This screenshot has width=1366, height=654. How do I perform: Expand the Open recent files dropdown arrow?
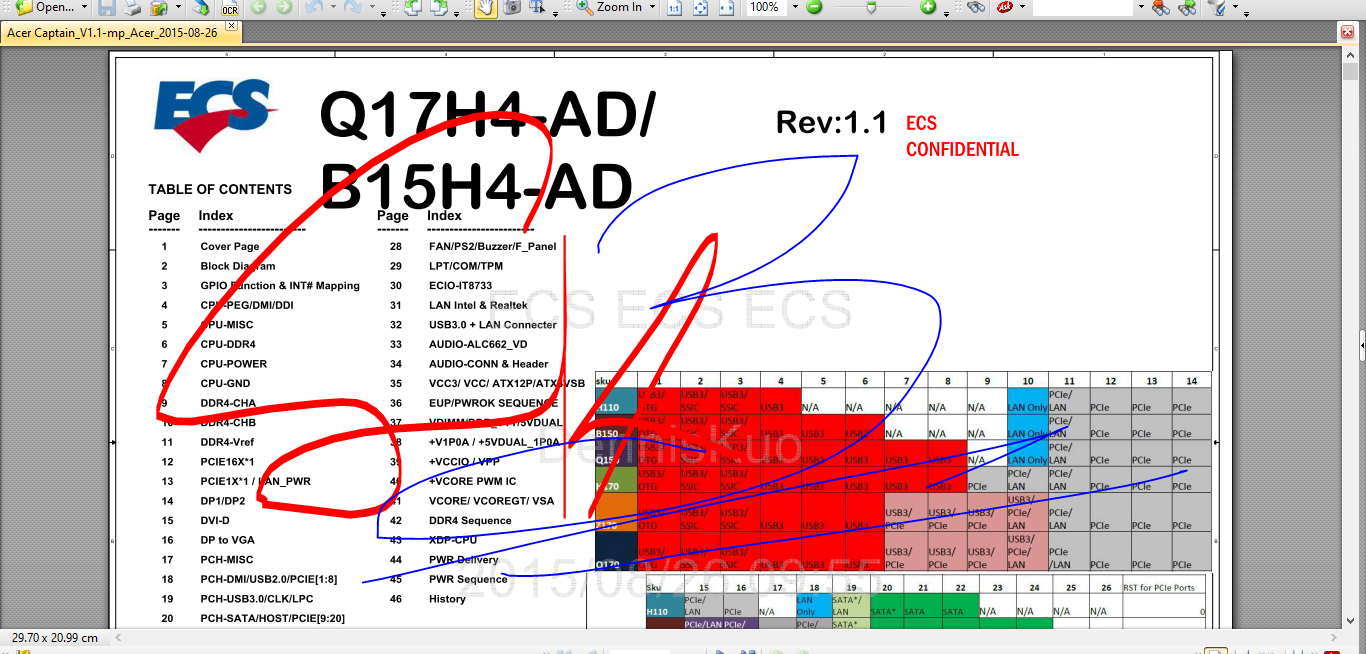pos(84,7)
